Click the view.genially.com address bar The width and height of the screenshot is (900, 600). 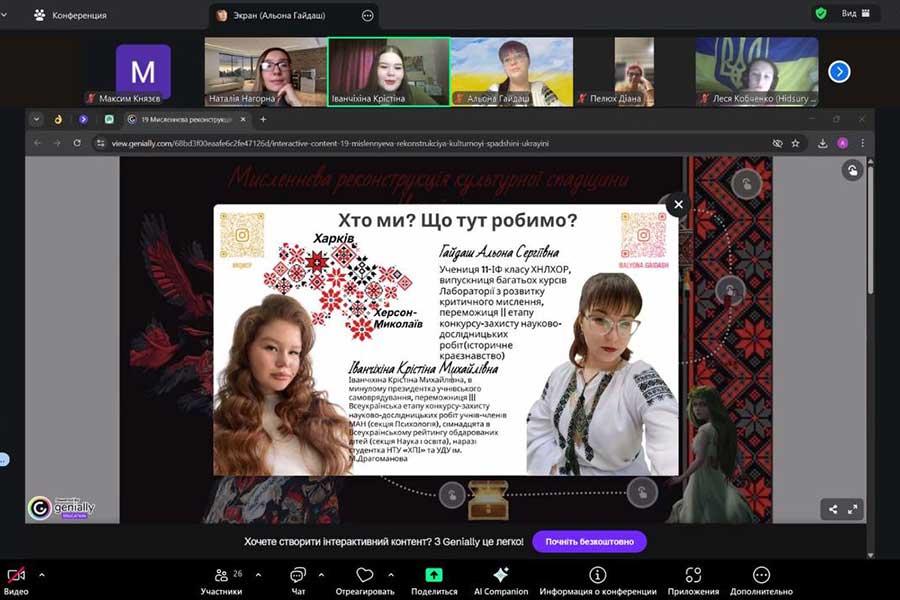point(330,144)
